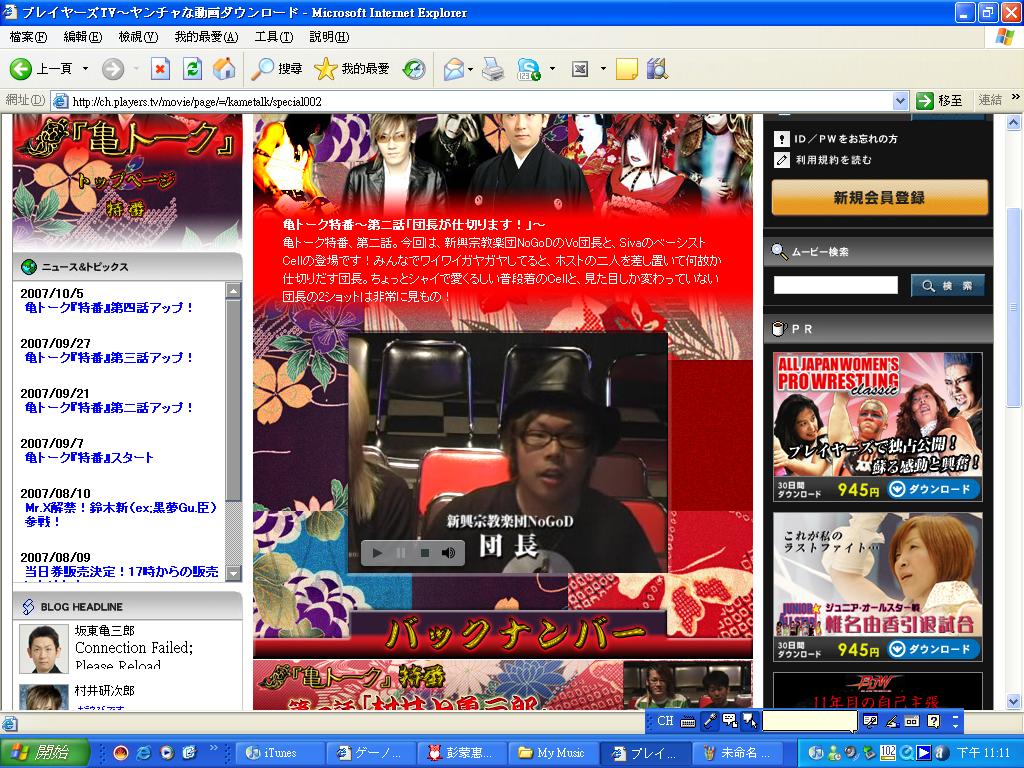
Task: Click the movie search input field
Action: [x=835, y=285]
